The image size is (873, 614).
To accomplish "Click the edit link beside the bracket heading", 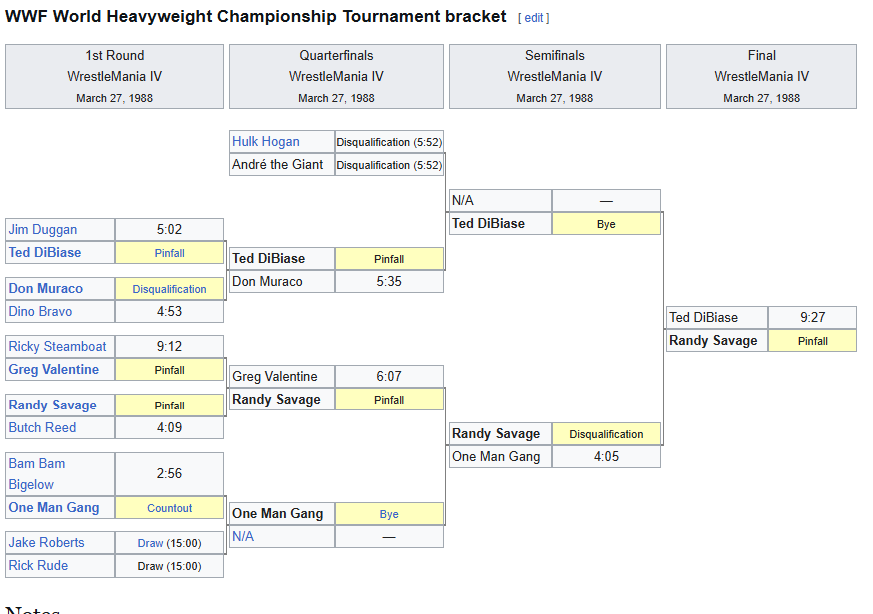I will point(533,18).
